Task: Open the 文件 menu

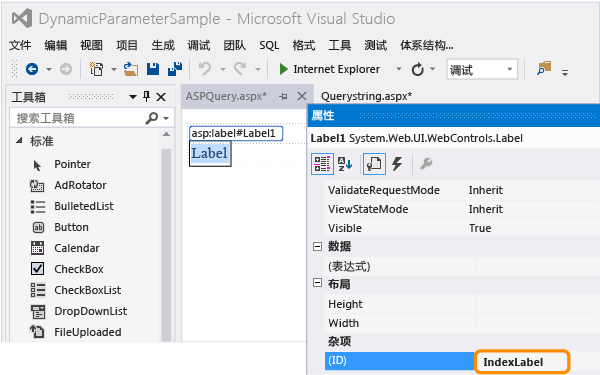Action: pos(20,46)
